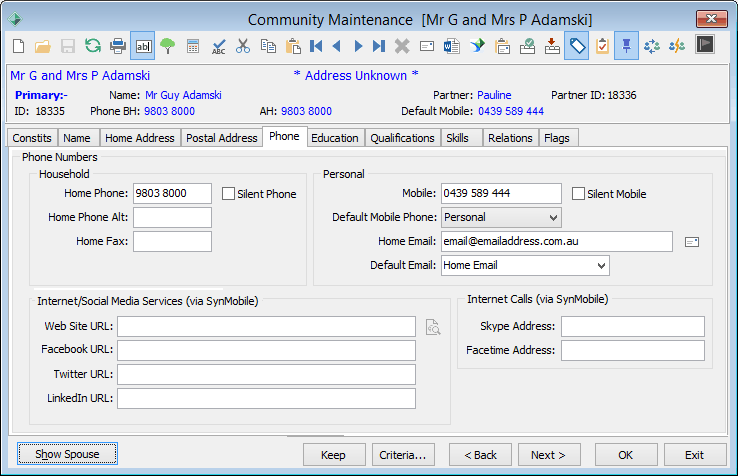This screenshot has width=738, height=476.
Task: Click the LinkedIn URL field
Action: pyautogui.click(x=266, y=398)
